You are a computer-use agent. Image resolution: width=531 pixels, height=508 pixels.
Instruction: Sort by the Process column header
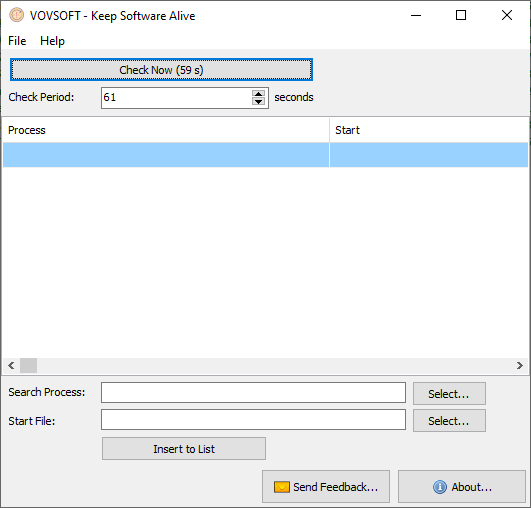tap(166, 130)
